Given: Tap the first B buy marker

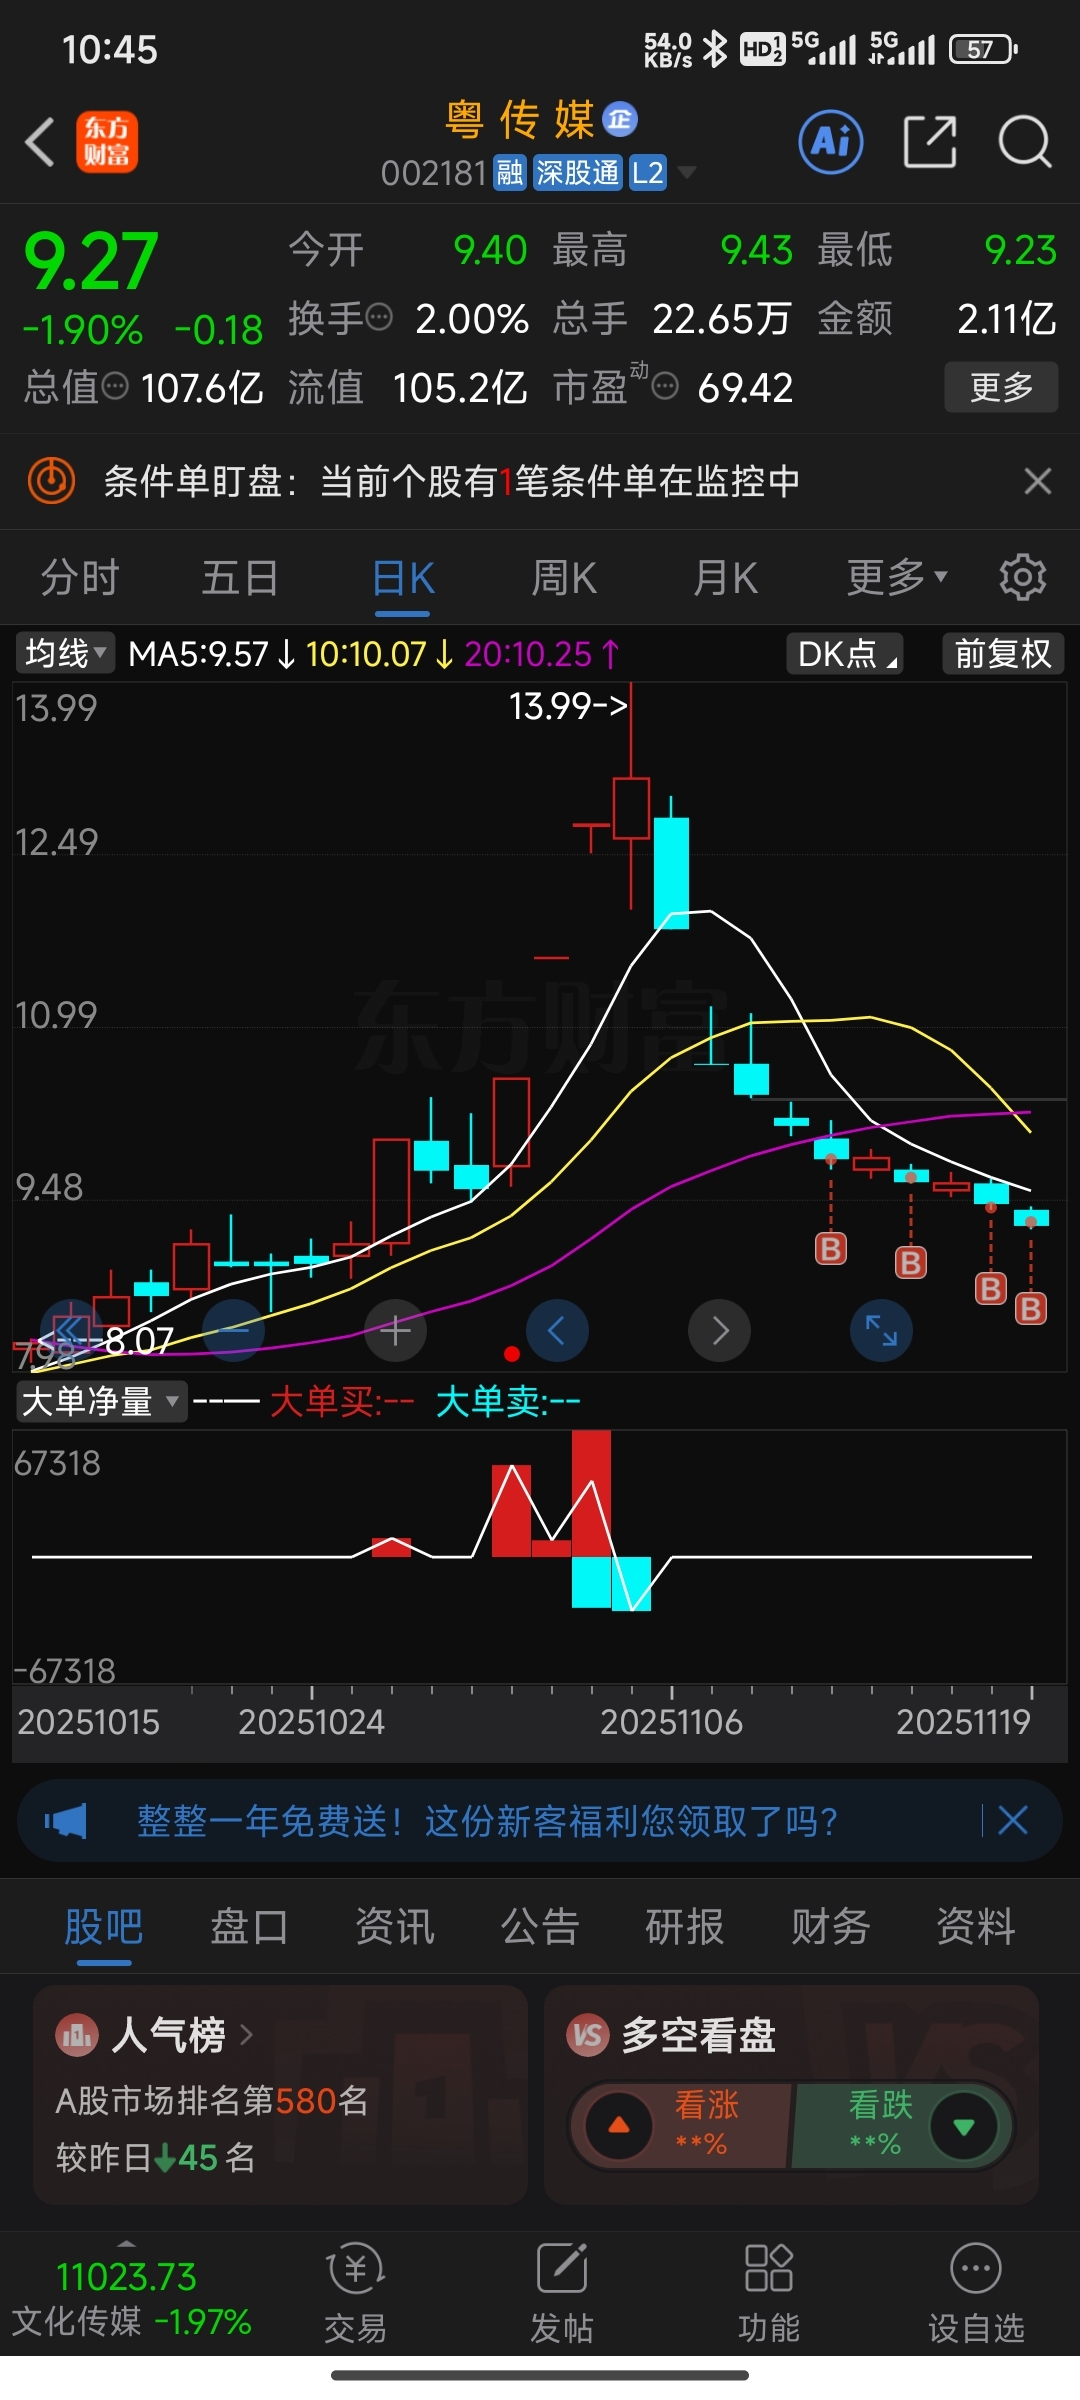Looking at the screenshot, I should click(831, 1248).
